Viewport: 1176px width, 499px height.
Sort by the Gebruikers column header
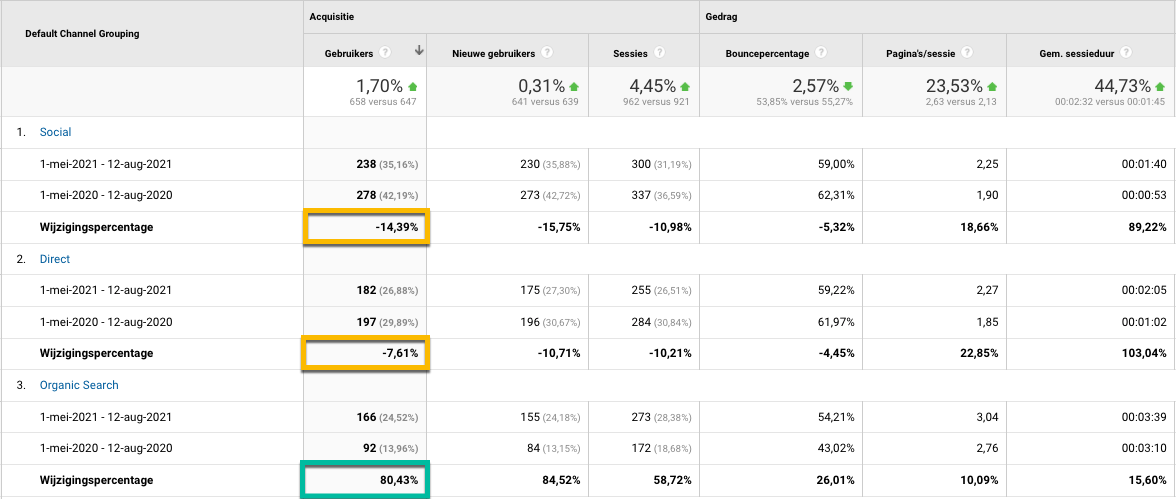[349, 53]
